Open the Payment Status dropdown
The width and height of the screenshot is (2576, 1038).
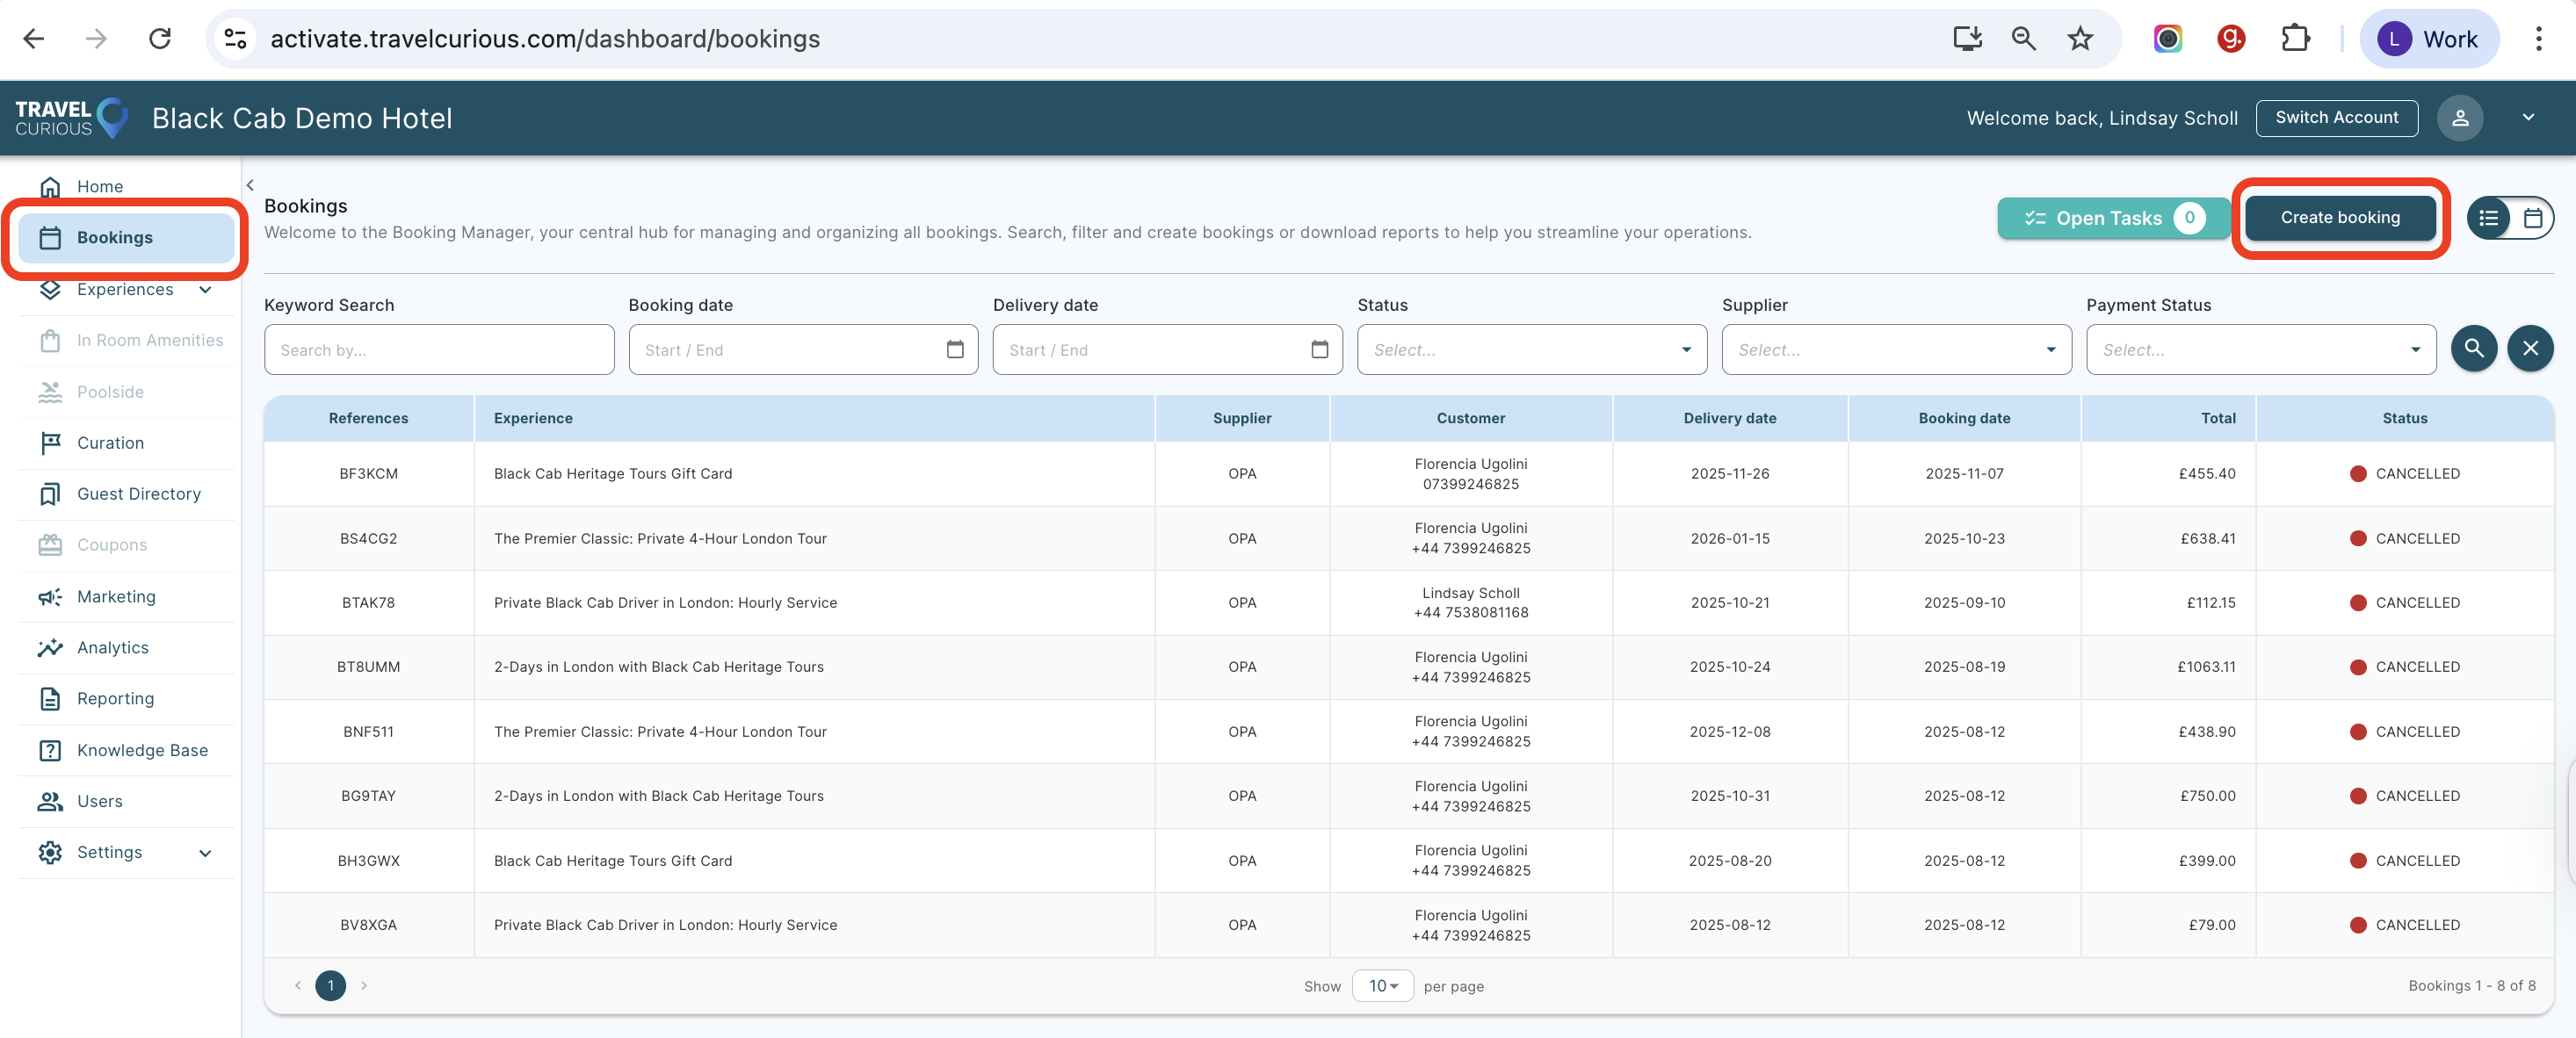pyautogui.click(x=2260, y=349)
